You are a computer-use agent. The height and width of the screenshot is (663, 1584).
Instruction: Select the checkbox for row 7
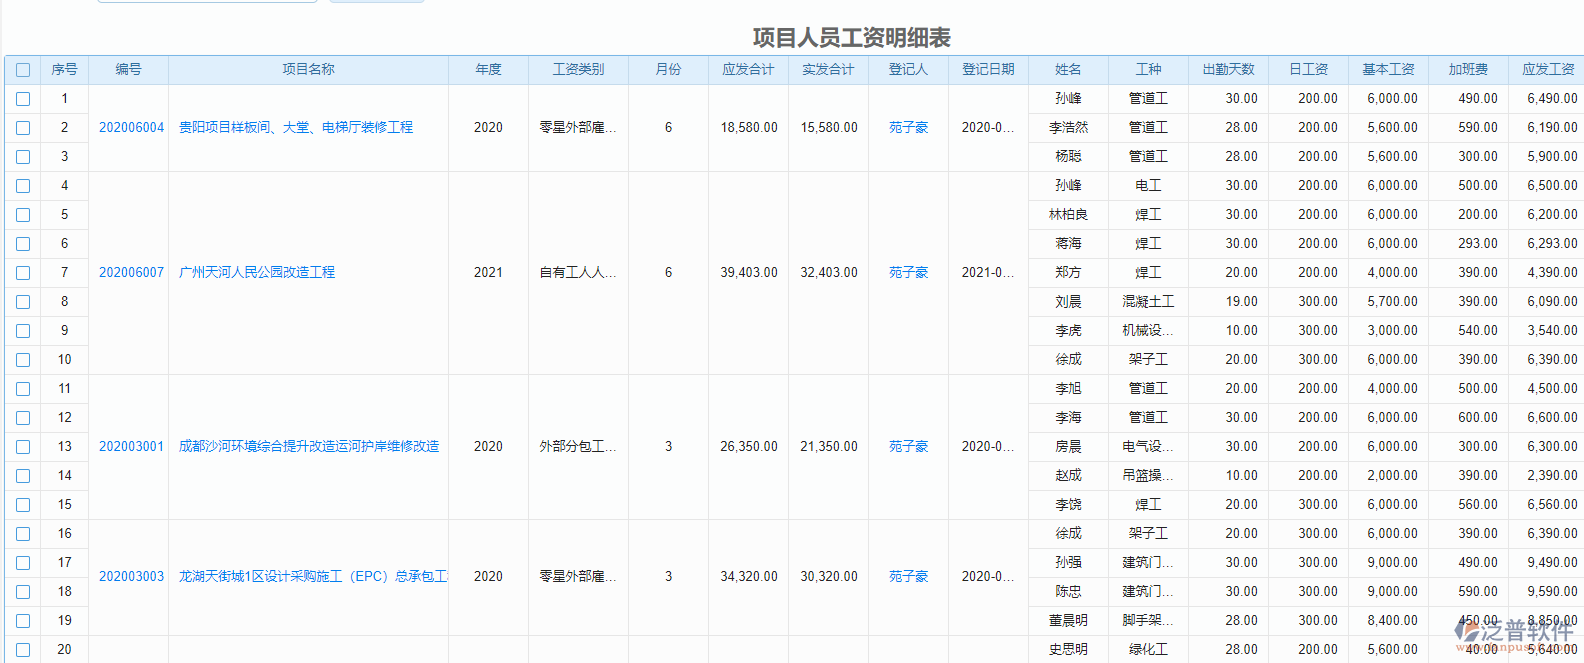pos(23,273)
